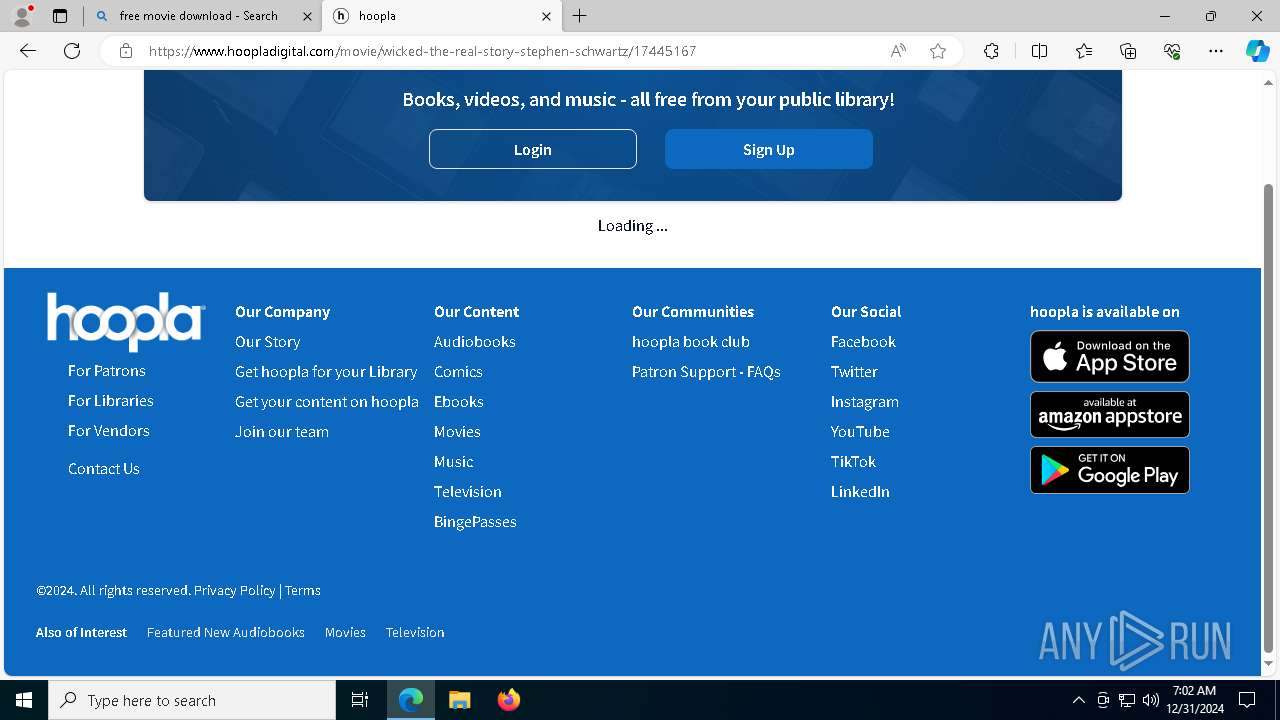This screenshot has width=1280, height=720.
Task: Open Featured New Audiobooks link
Action: (x=226, y=632)
